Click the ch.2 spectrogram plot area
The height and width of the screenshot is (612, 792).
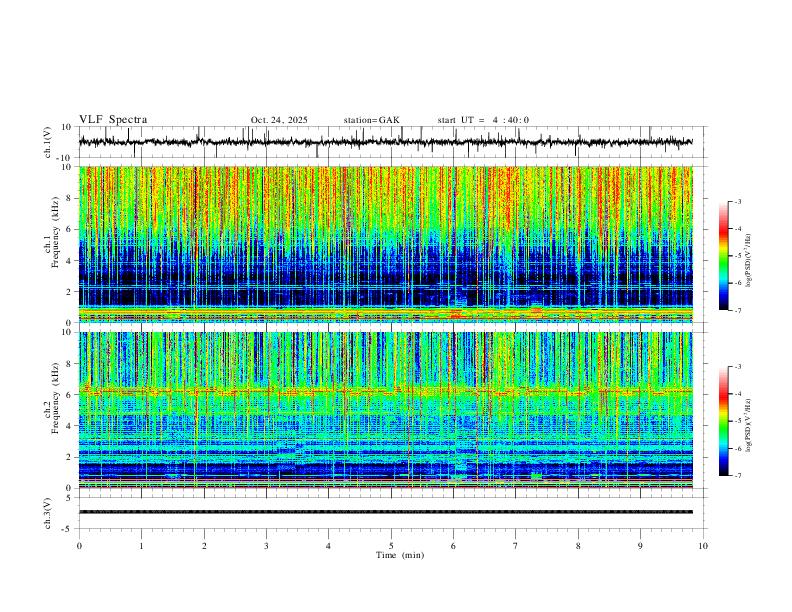point(385,410)
